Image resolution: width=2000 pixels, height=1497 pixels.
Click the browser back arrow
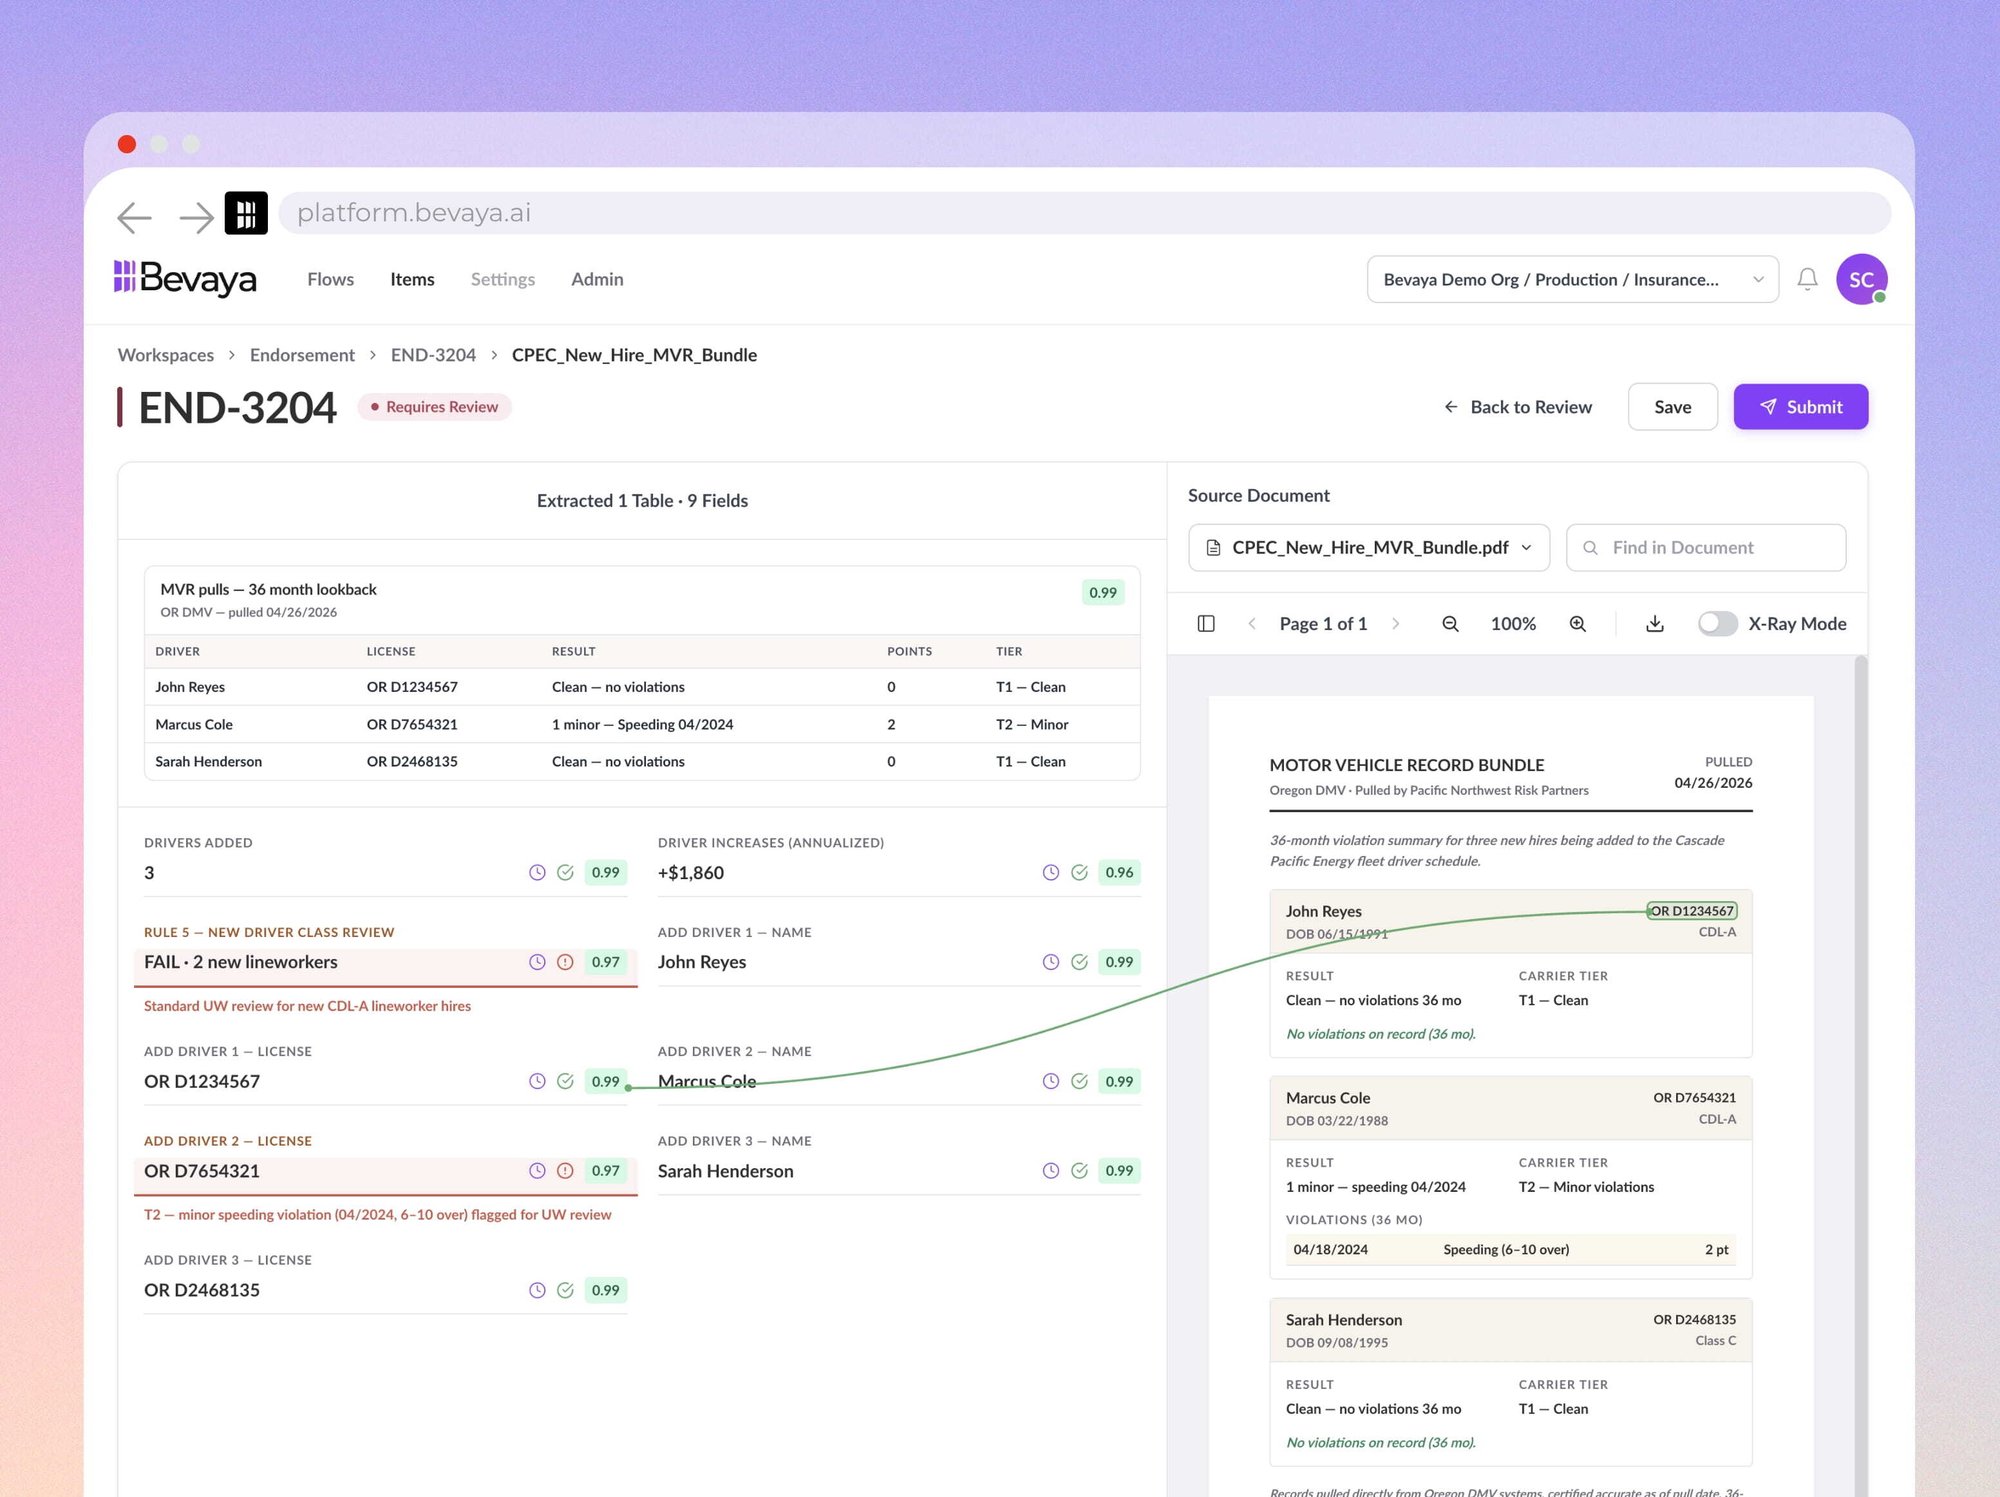coord(134,216)
